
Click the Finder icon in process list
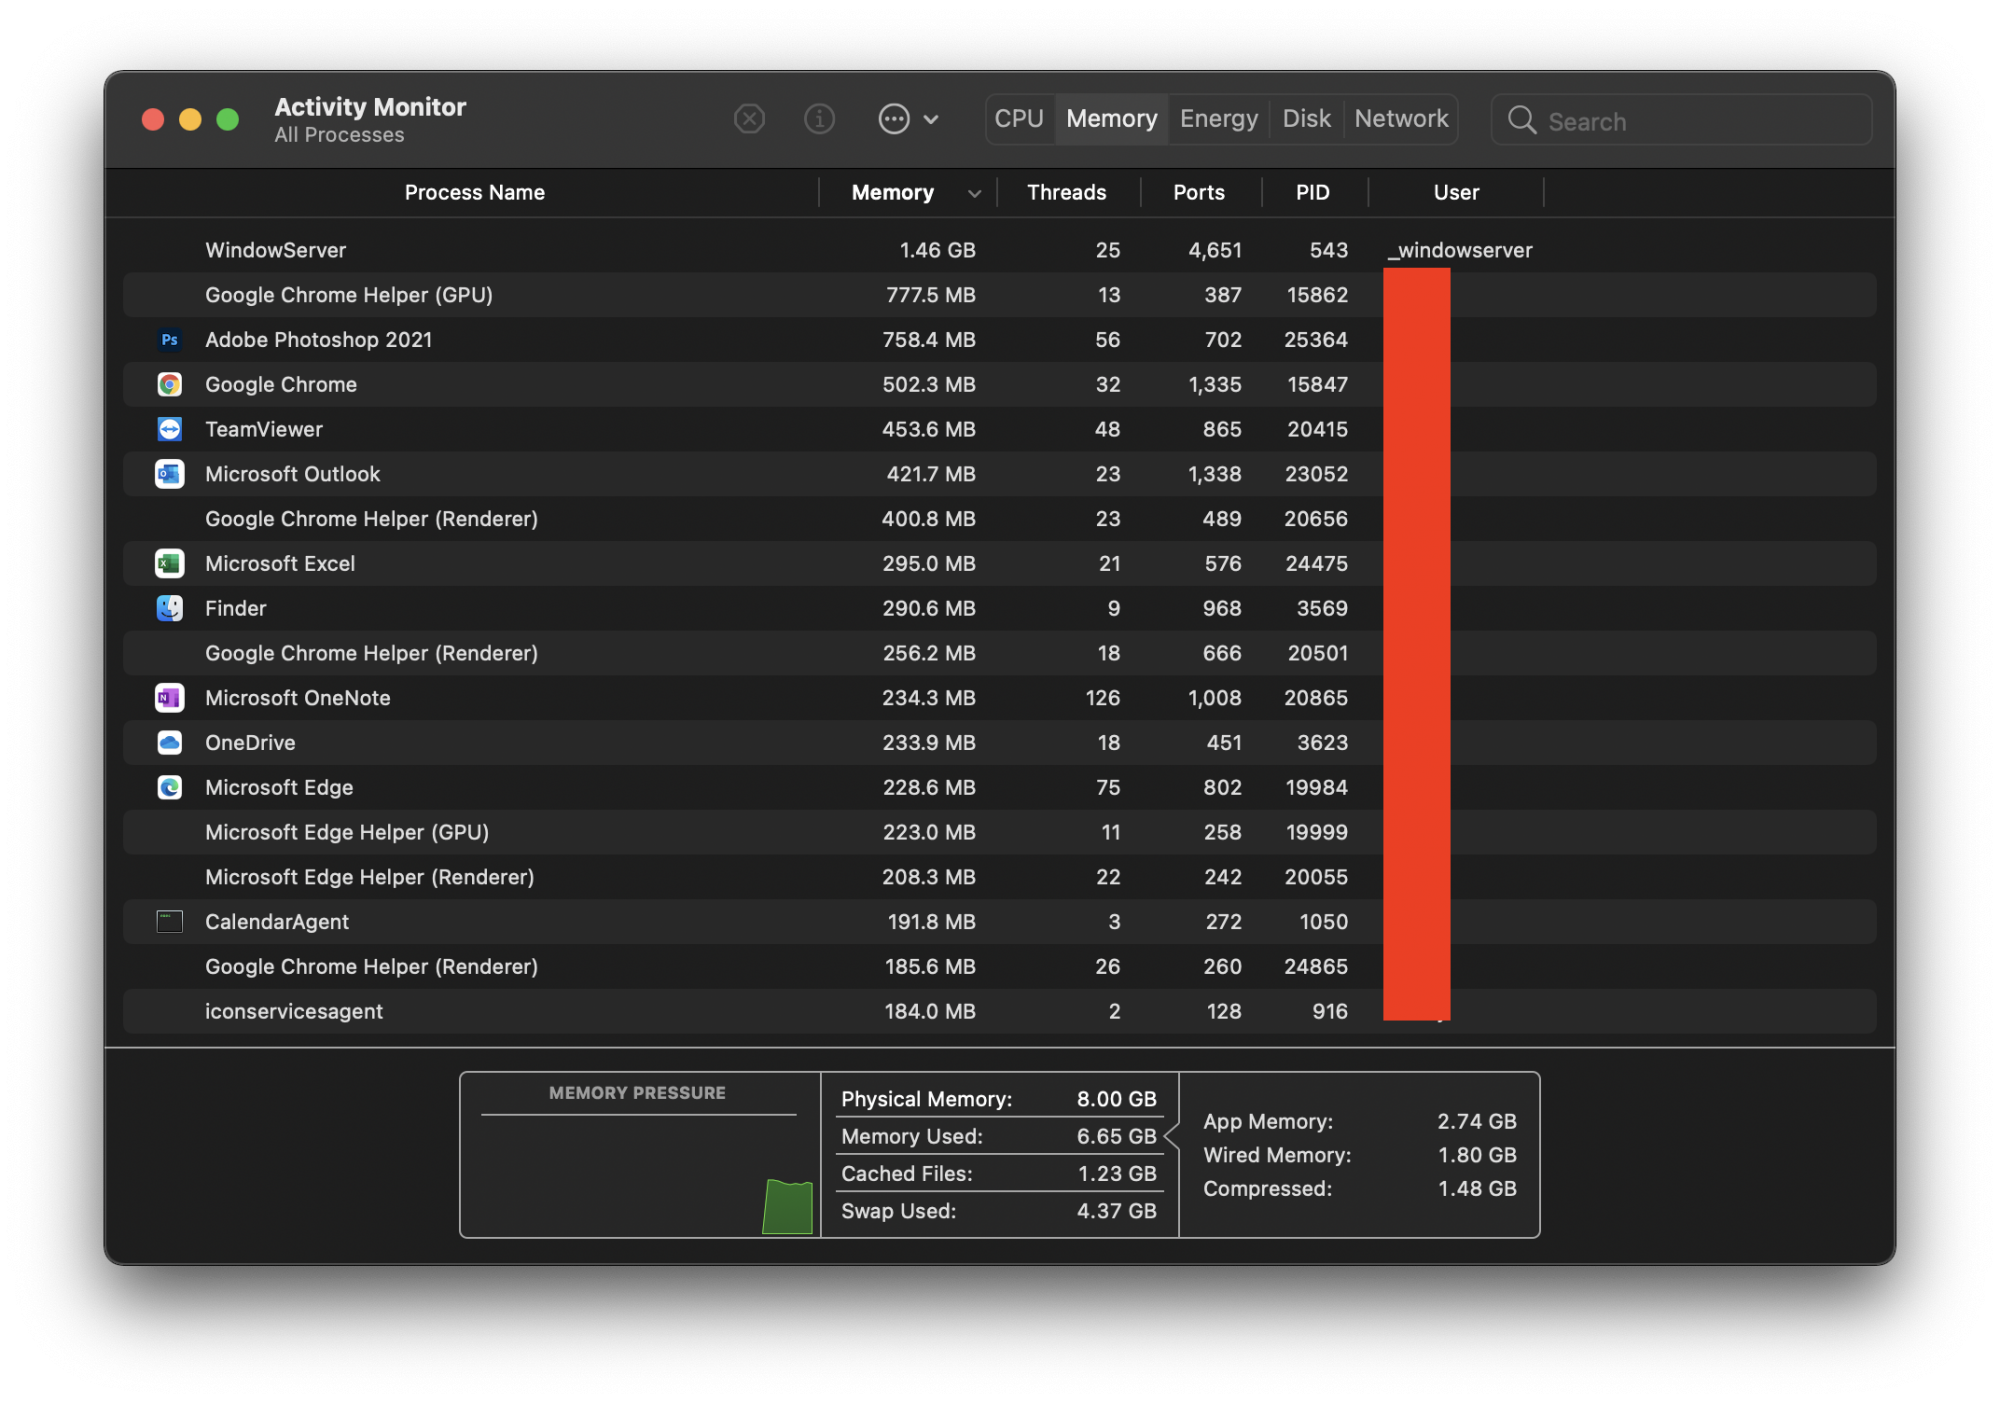tap(170, 608)
